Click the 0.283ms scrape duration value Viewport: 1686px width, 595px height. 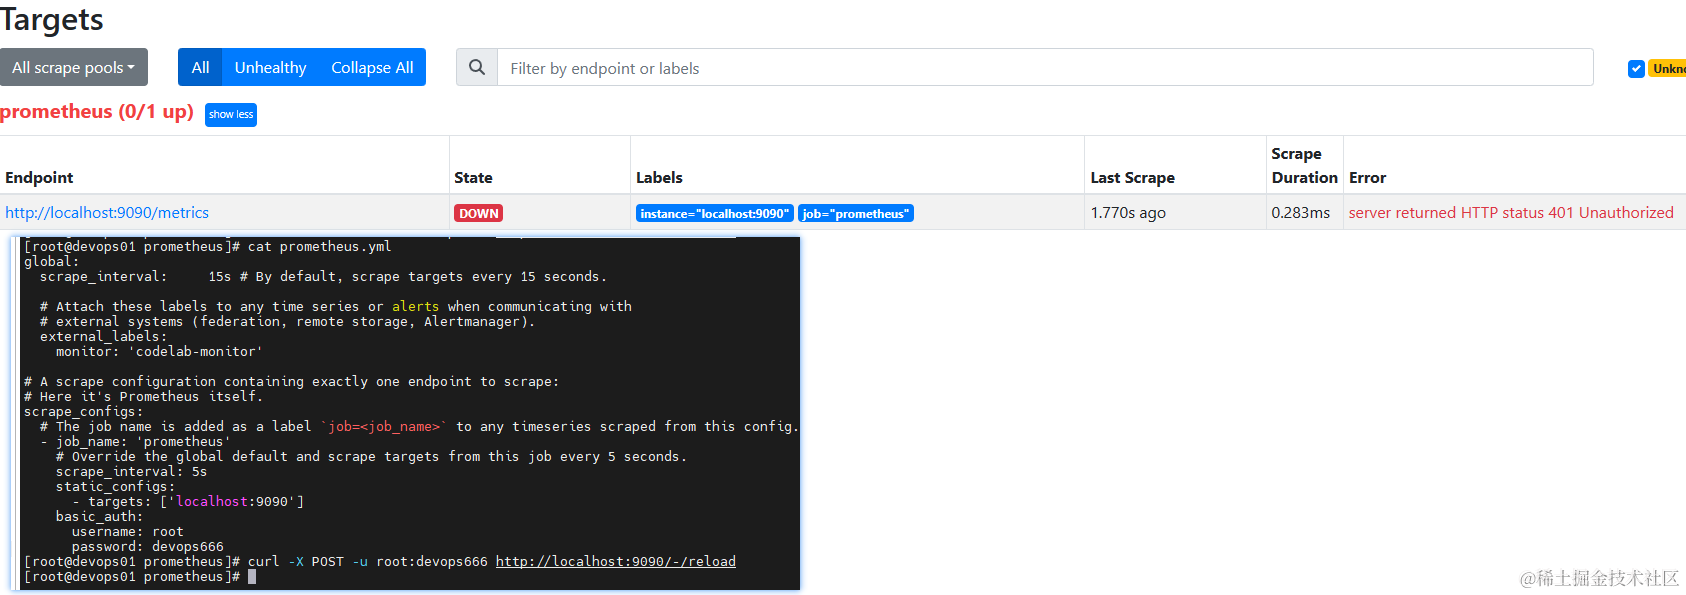click(1300, 213)
